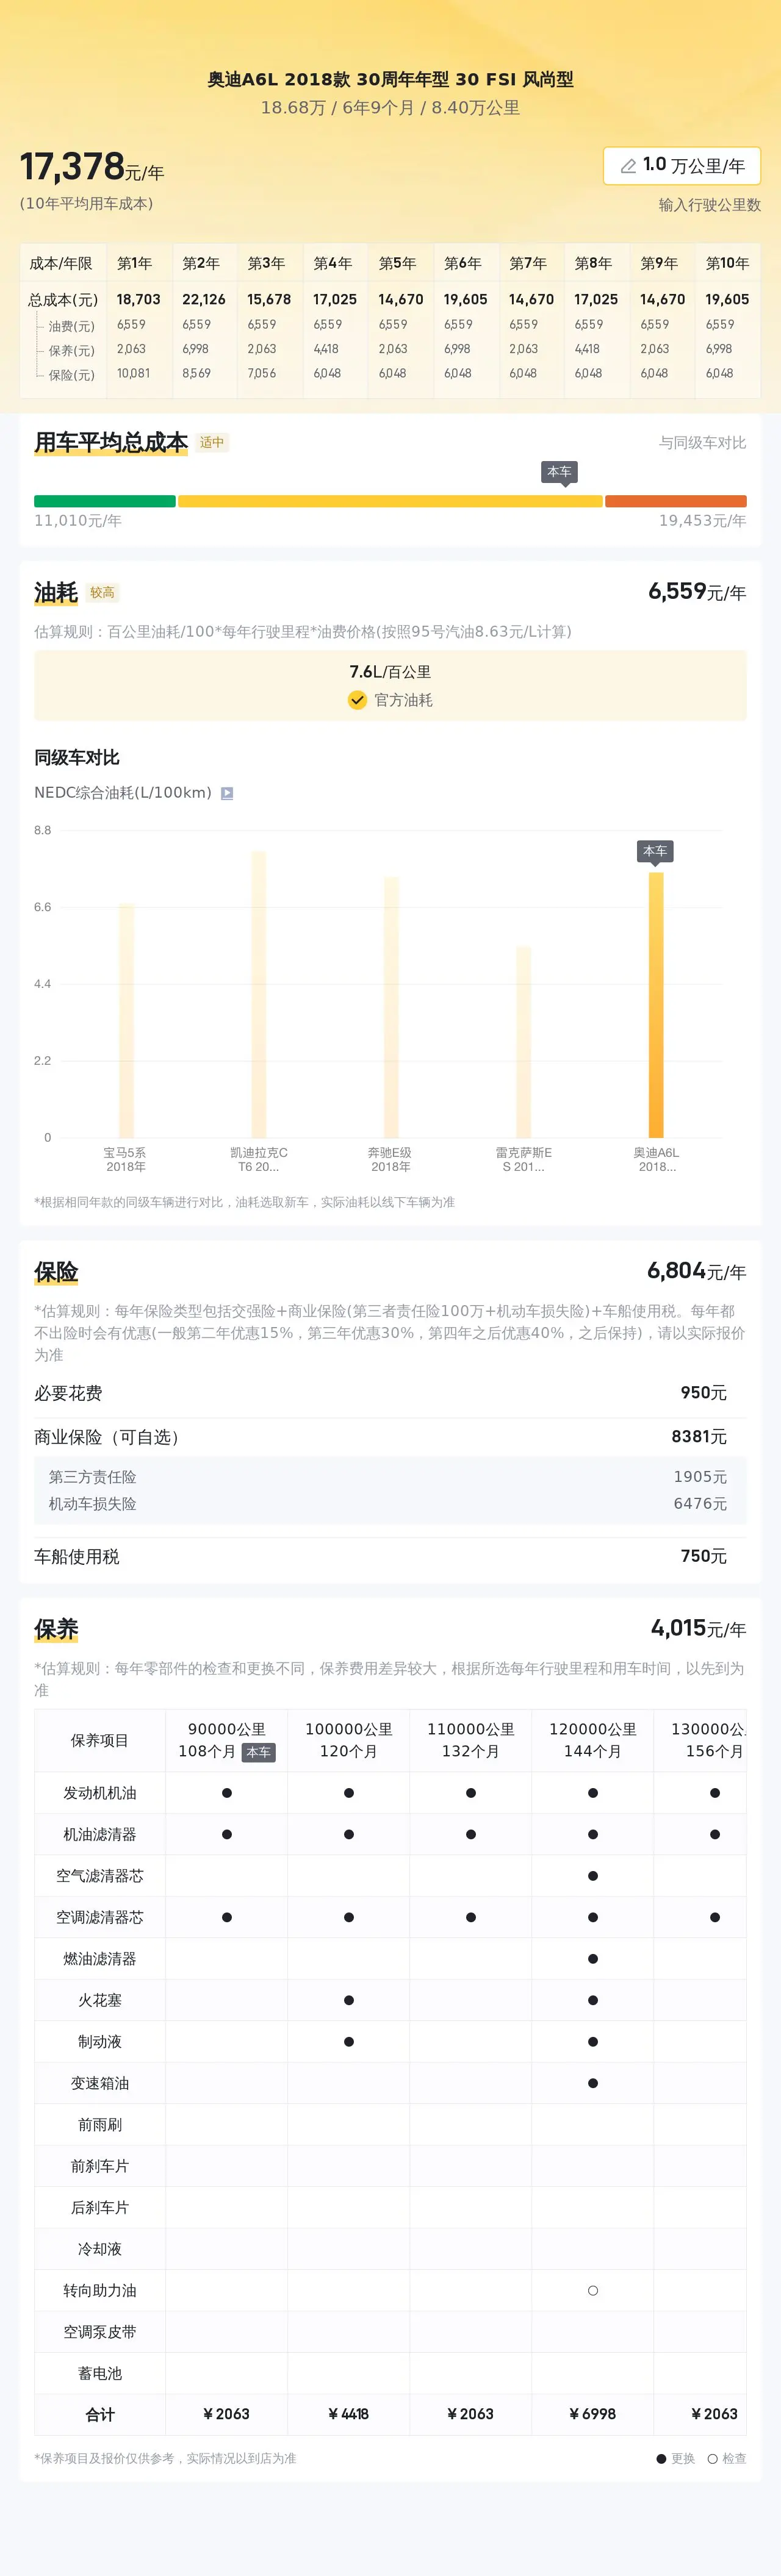This screenshot has height=2576, width=781.
Task: Select the 雷克萨斯ES fuel bar
Action: [523, 1041]
